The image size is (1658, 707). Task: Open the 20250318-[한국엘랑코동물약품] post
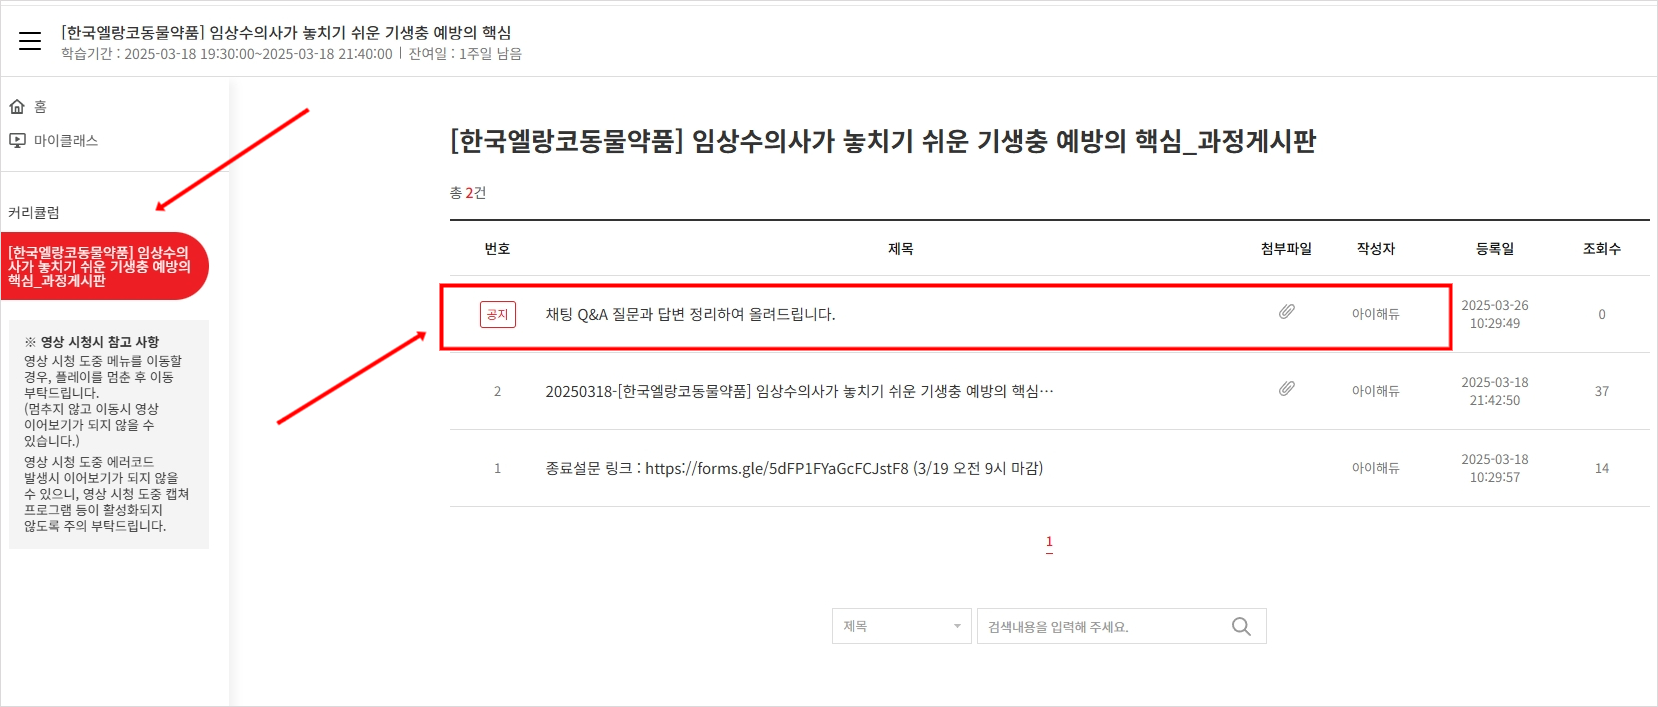(799, 391)
